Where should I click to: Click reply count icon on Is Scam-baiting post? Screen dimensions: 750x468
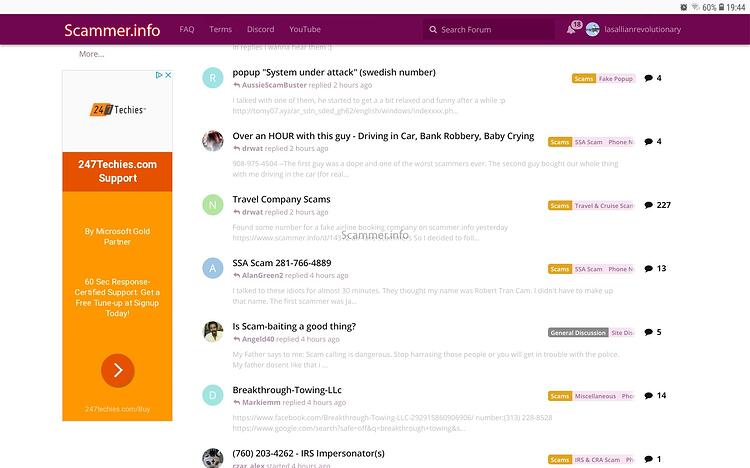coord(649,332)
